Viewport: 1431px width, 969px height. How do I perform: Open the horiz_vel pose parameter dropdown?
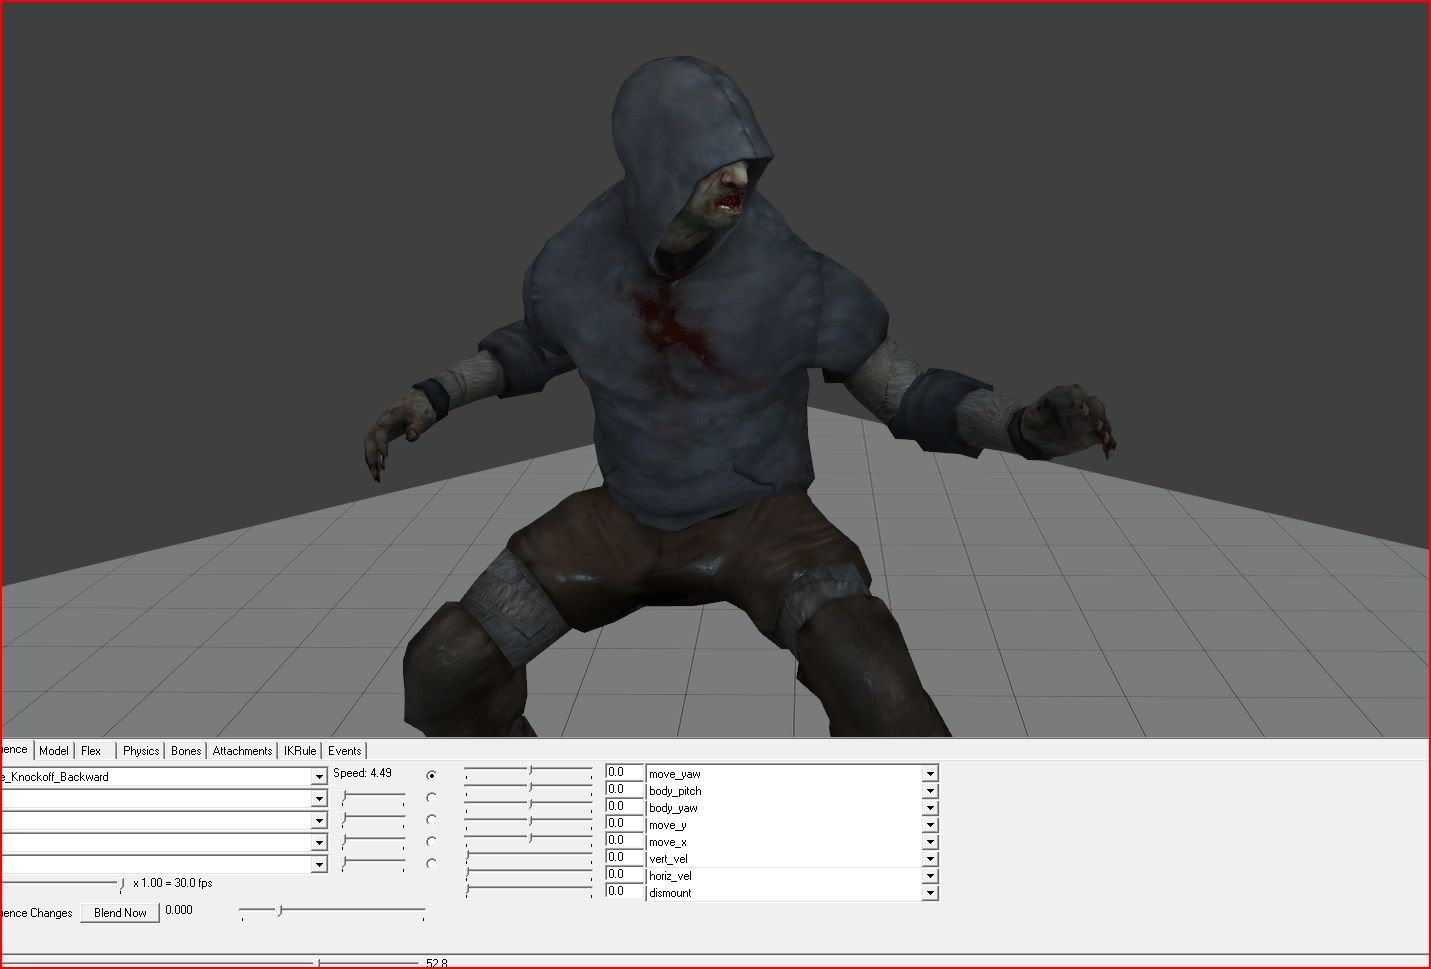pos(930,876)
